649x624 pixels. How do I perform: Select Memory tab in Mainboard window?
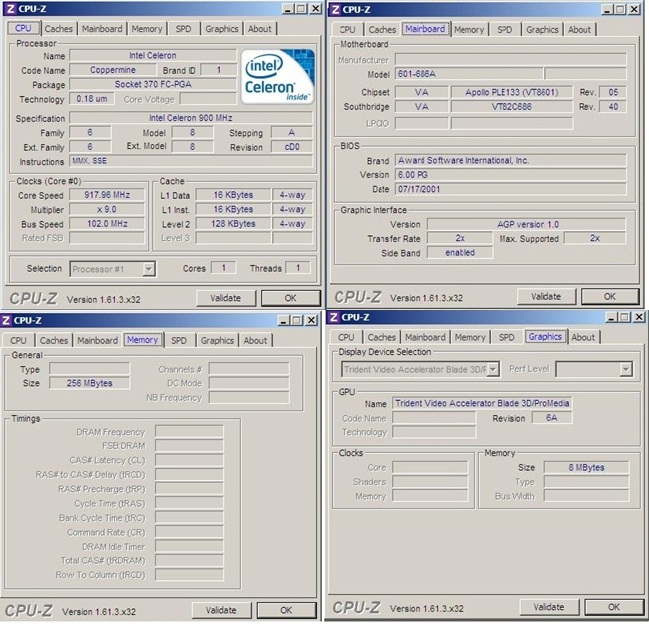(x=469, y=29)
